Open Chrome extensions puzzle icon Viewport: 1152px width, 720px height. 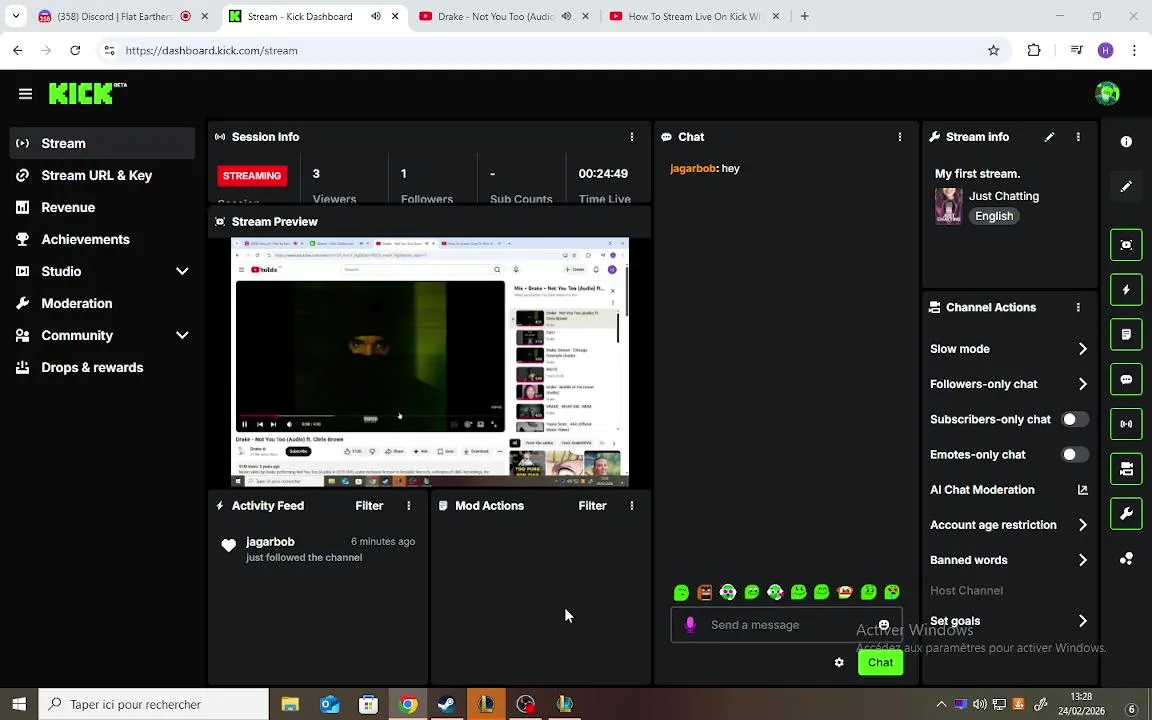tap(1034, 51)
